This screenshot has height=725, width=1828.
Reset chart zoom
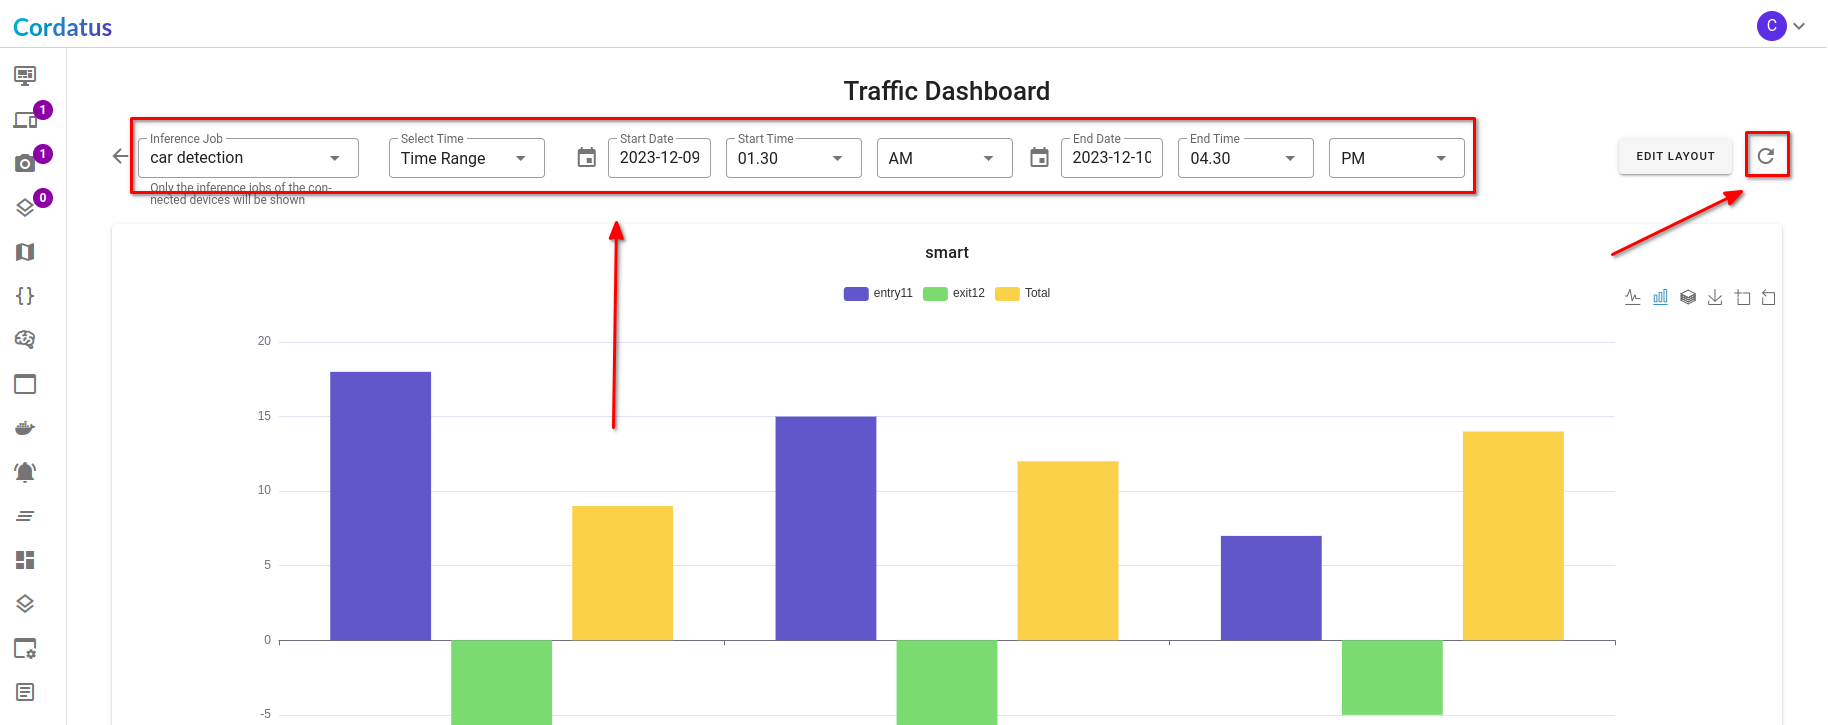coord(1769,297)
